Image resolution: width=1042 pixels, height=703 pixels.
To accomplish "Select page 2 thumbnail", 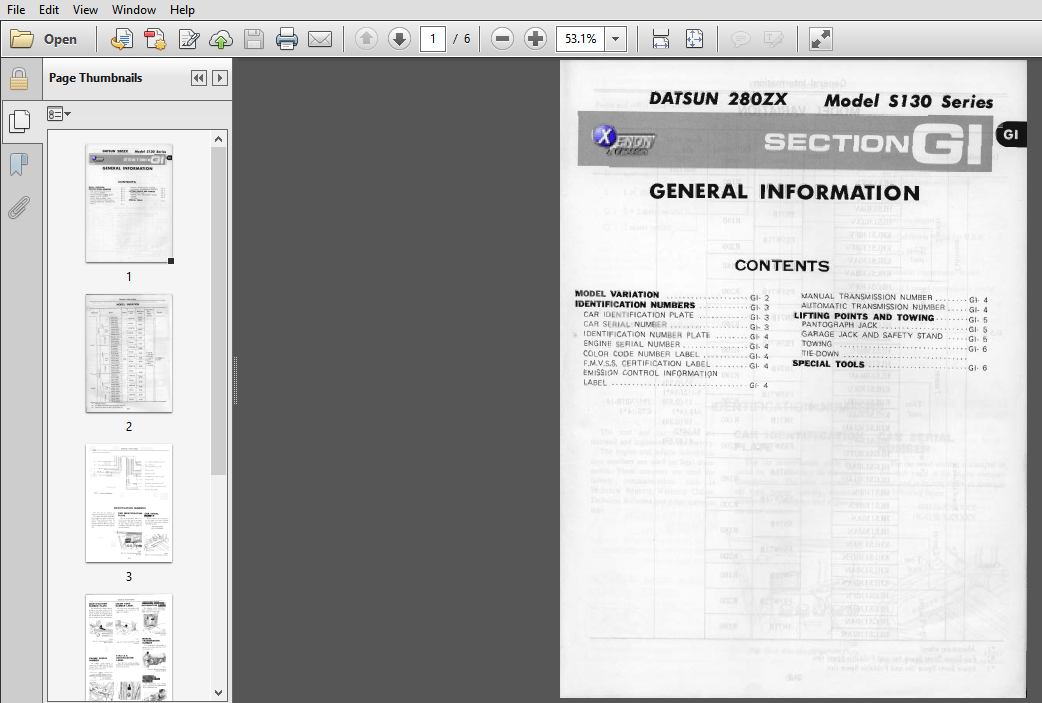I will (129, 353).
